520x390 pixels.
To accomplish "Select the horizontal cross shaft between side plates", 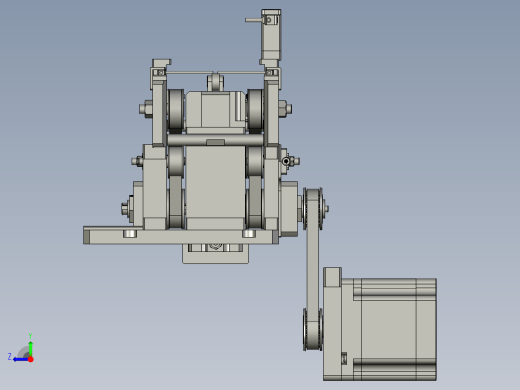I will coord(215,140).
